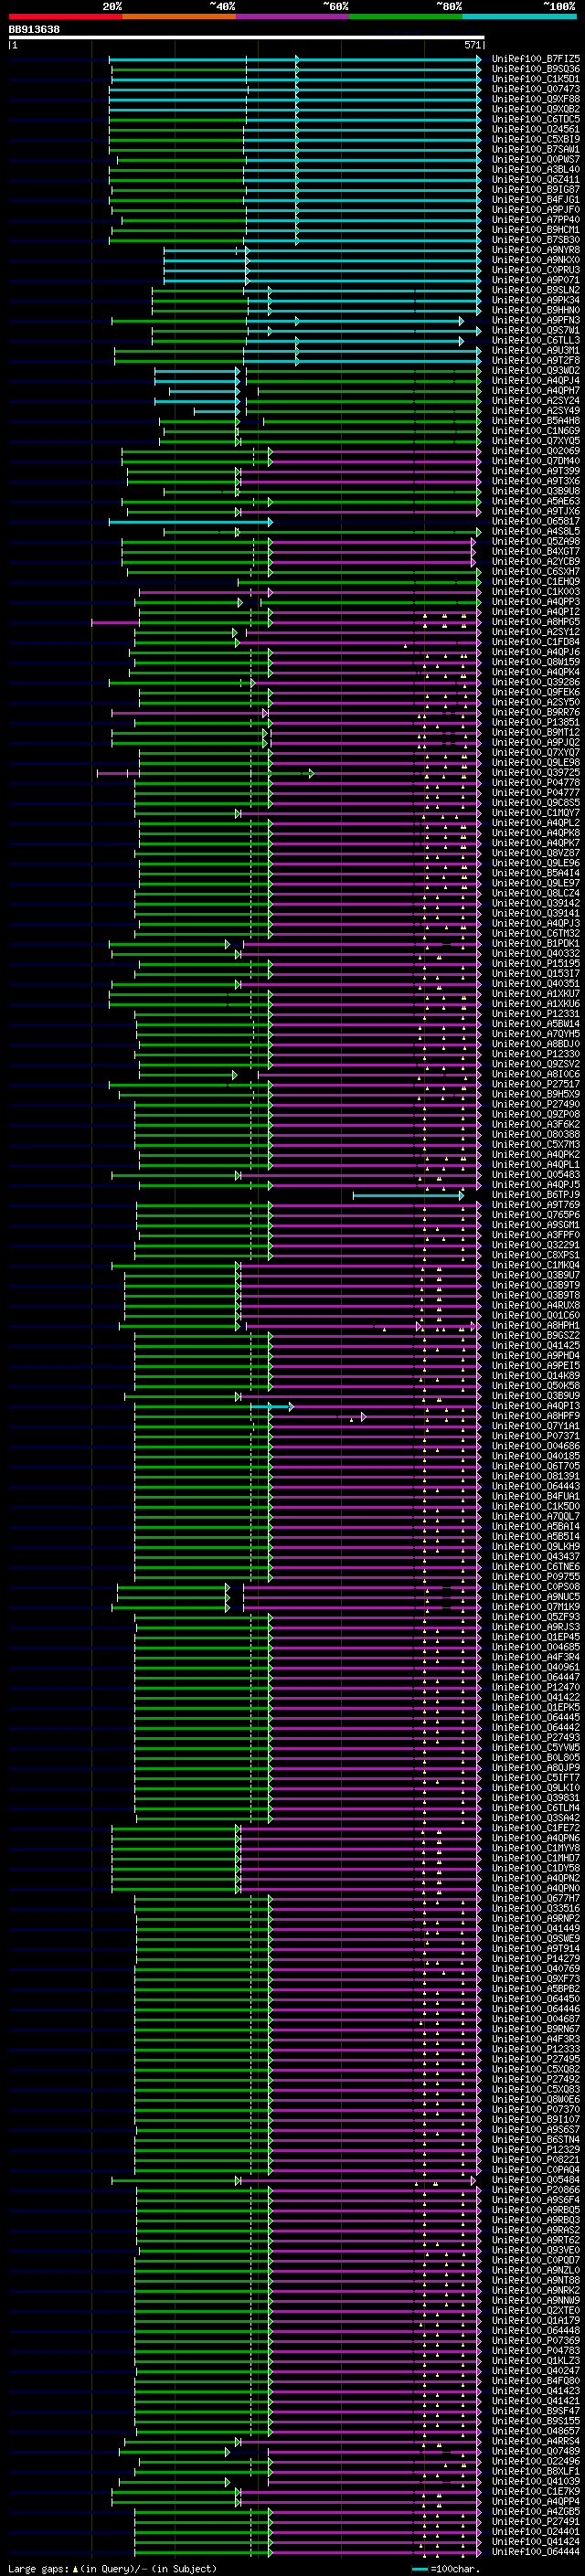
Task: Click the white query length bar
Action: coord(247,37)
